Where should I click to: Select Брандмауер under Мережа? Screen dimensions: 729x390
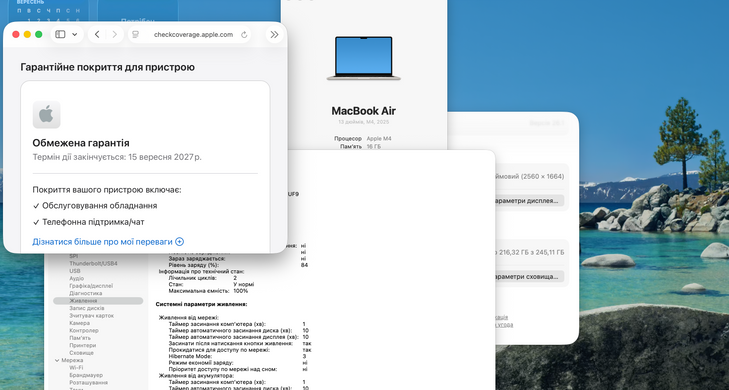86,375
